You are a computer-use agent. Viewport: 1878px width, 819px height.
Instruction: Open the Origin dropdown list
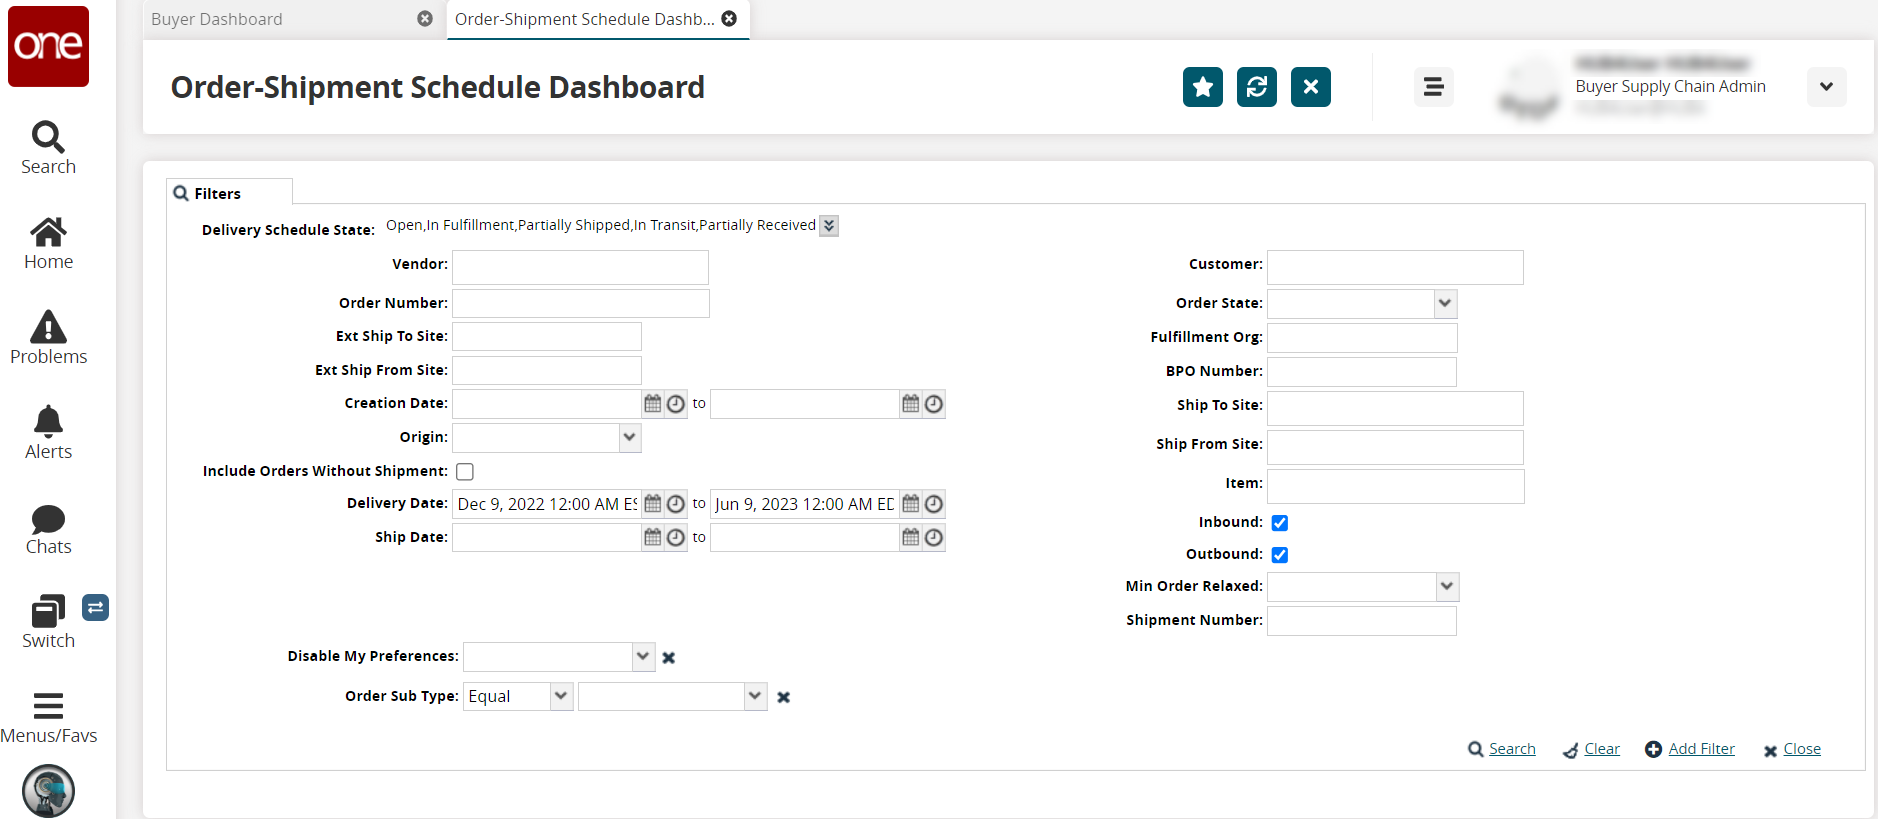coord(629,437)
